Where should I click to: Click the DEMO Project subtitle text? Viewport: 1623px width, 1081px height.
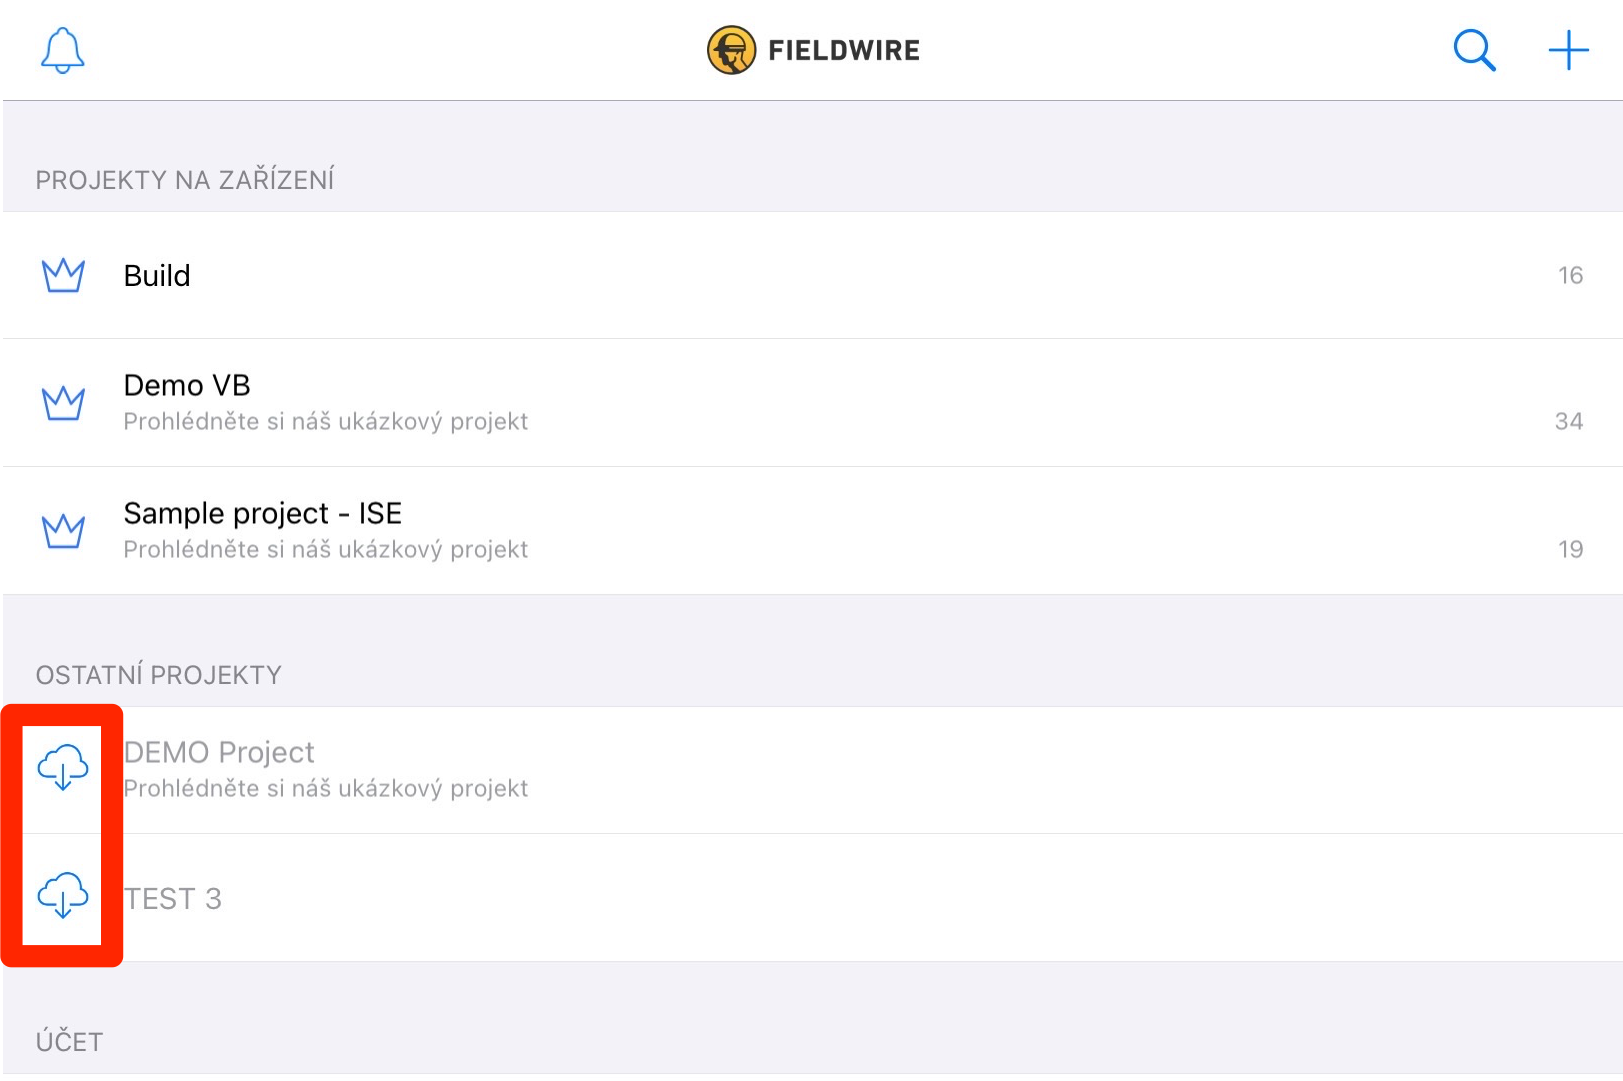click(x=325, y=789)
